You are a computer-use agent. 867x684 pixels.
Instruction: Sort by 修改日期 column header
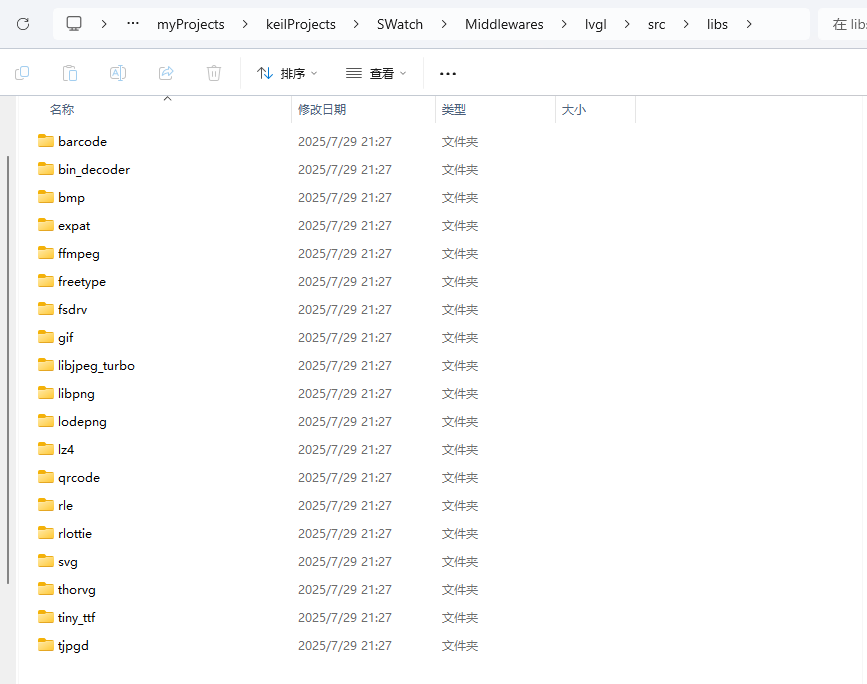(322, 110)
